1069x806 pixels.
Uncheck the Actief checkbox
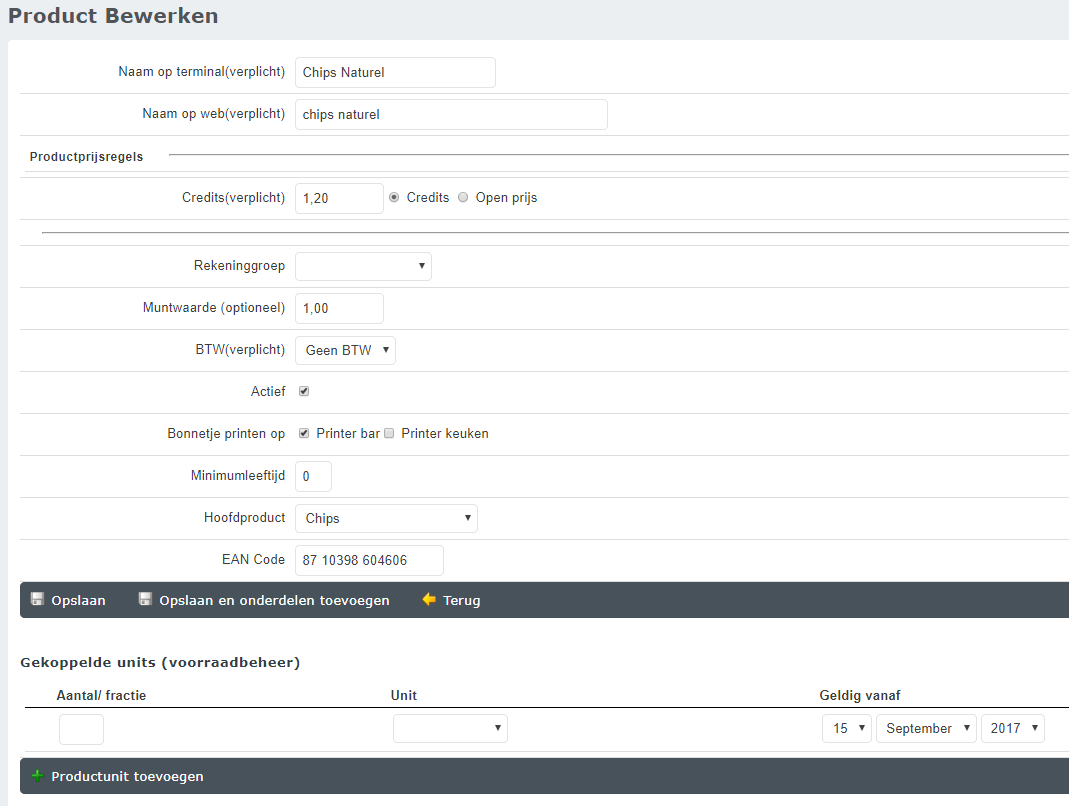pyautogui.click(x=304, y=392)
